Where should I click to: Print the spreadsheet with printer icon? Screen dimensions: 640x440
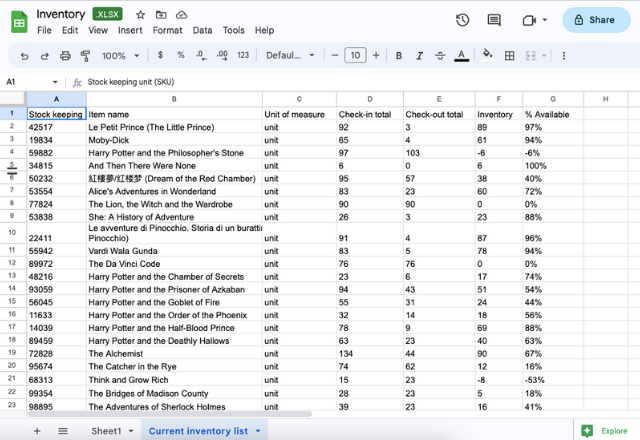(65, 56)
